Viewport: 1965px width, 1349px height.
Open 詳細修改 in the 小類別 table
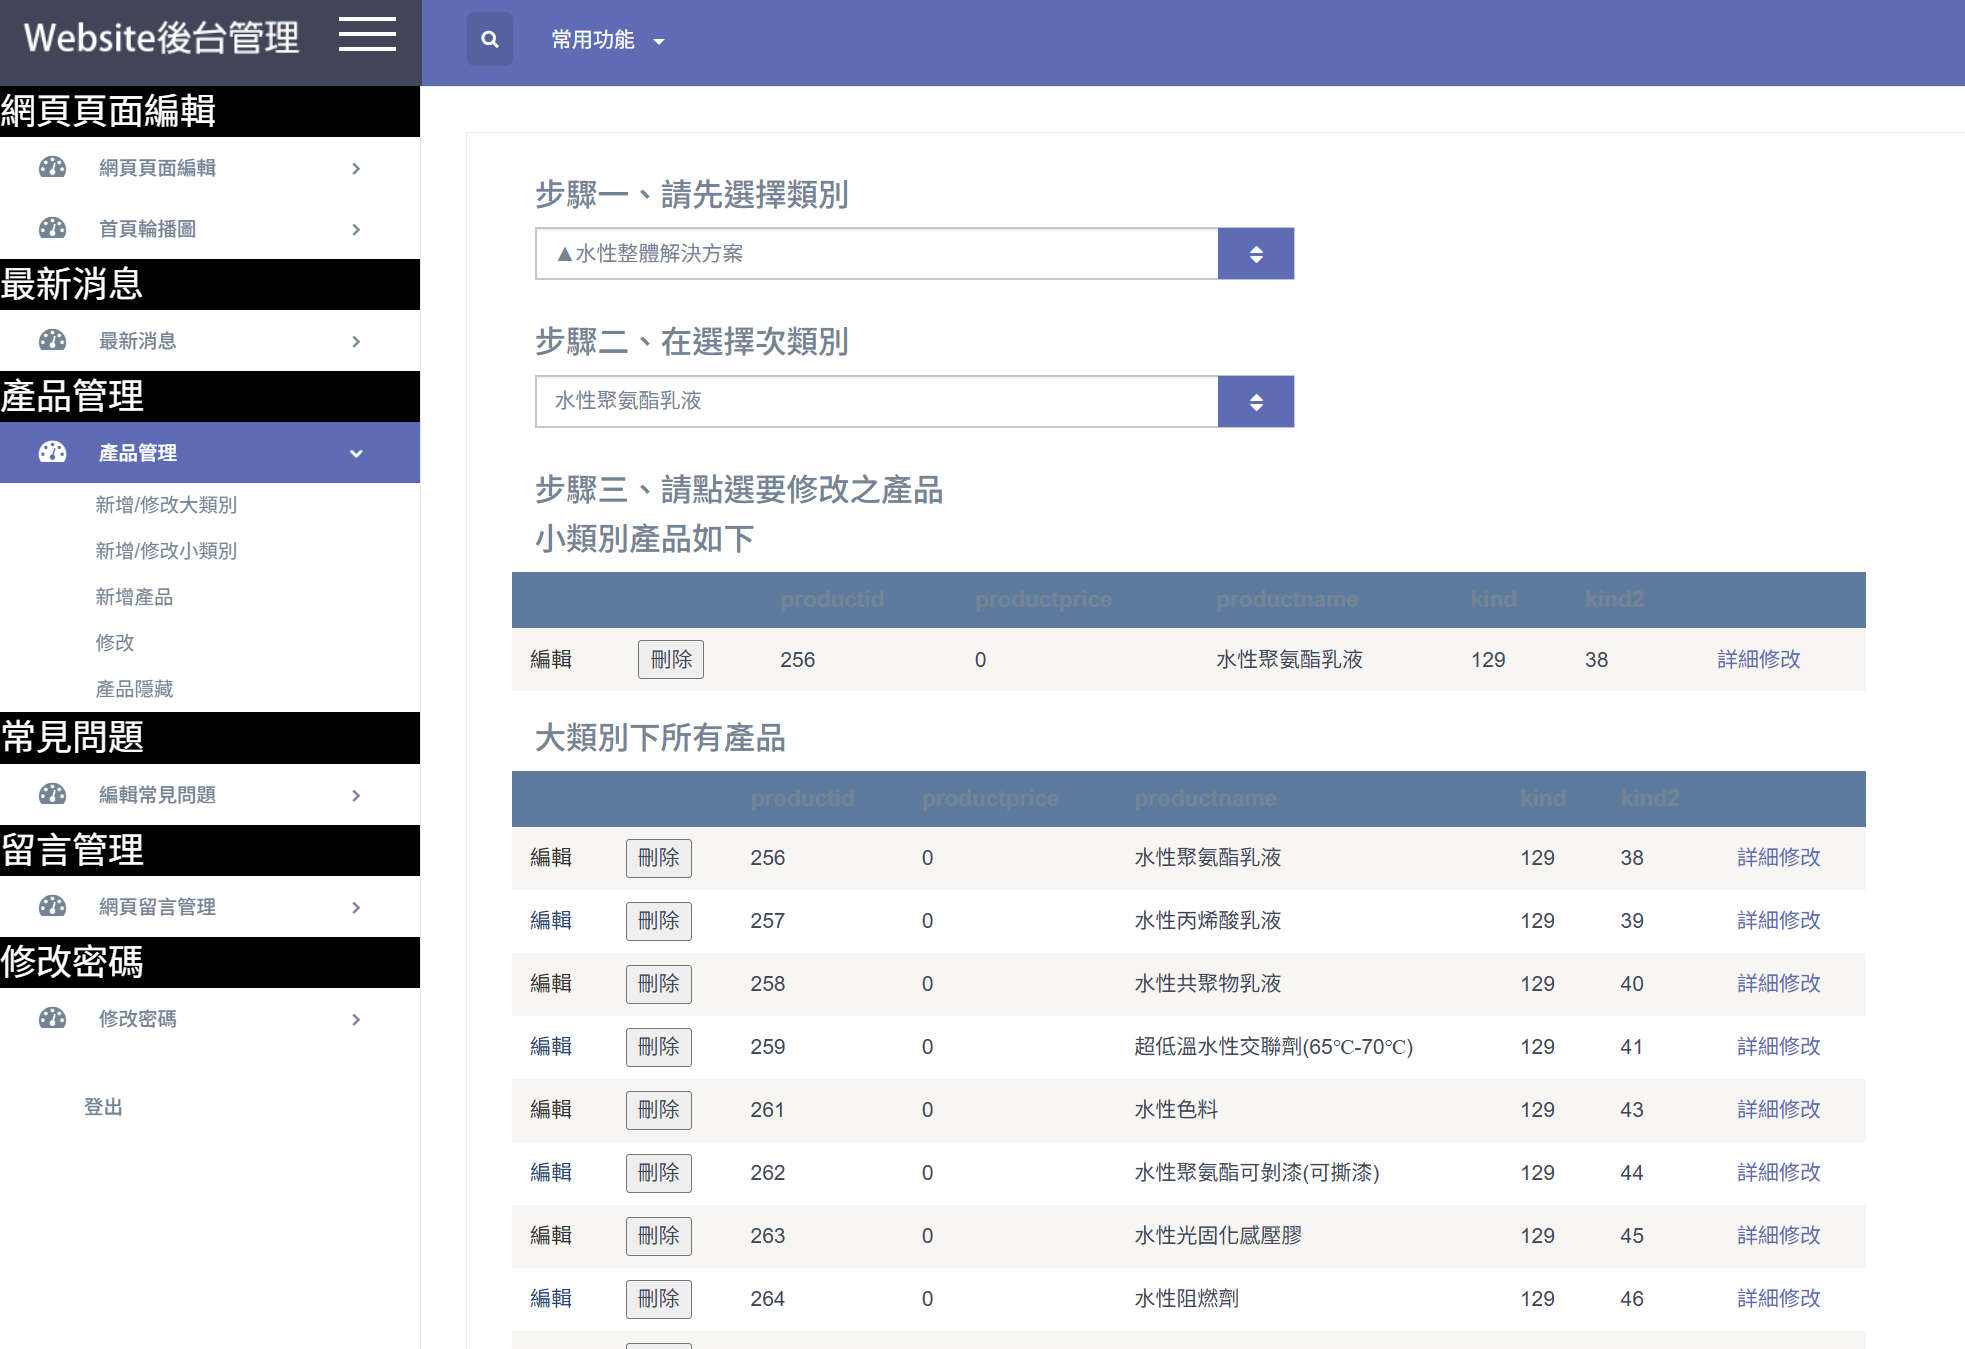click(x=1759, y=659)
